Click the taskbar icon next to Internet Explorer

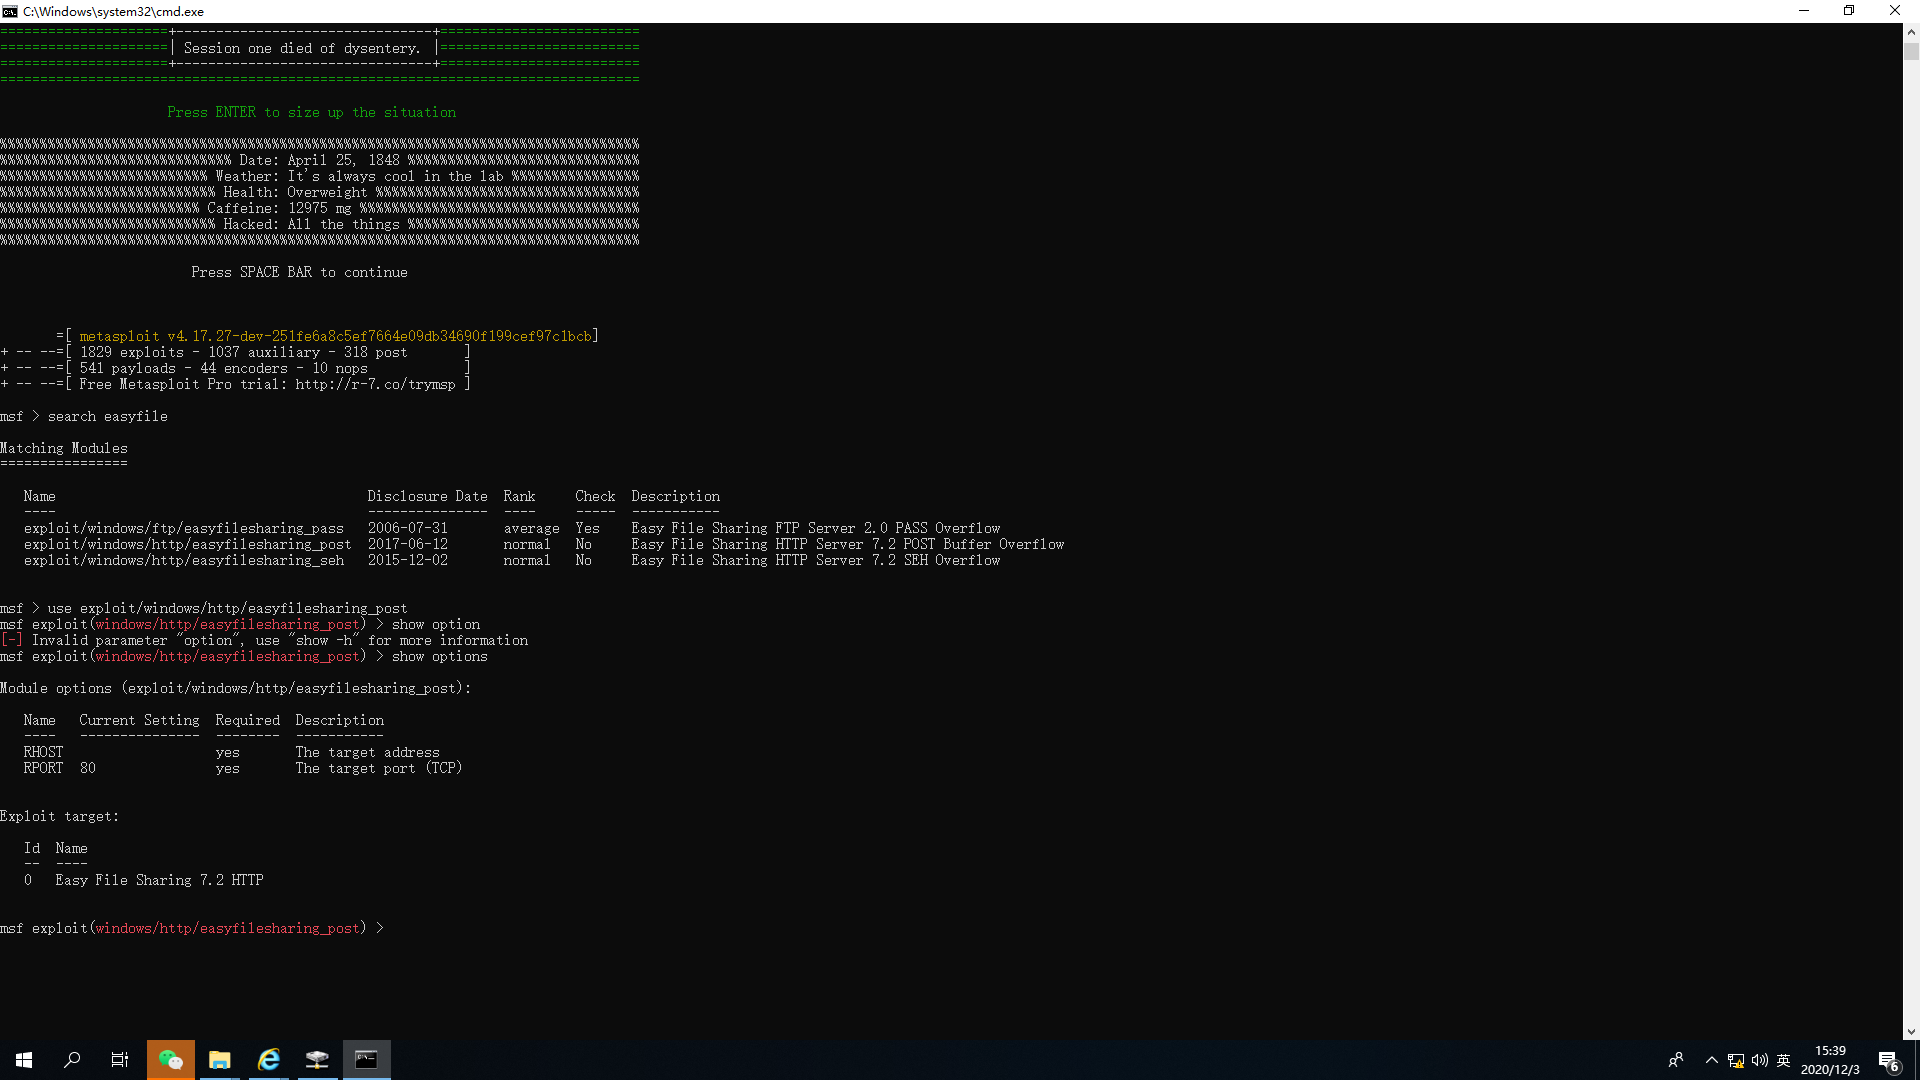(x=317, y=1059)
